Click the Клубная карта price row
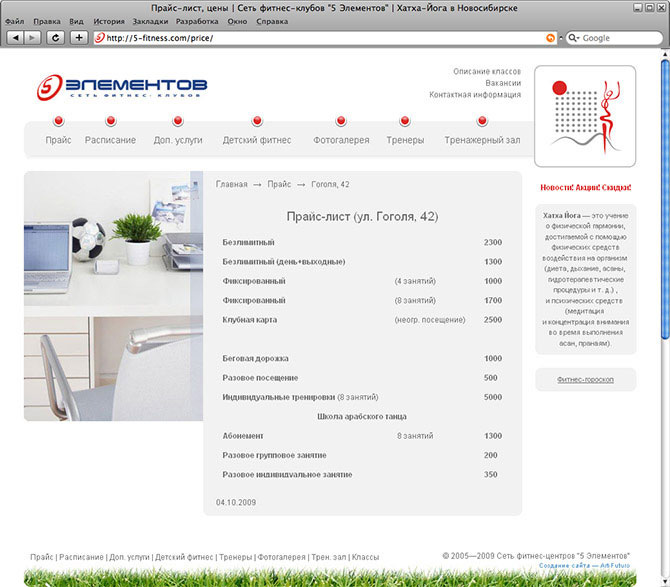 [x=362, y=320]
